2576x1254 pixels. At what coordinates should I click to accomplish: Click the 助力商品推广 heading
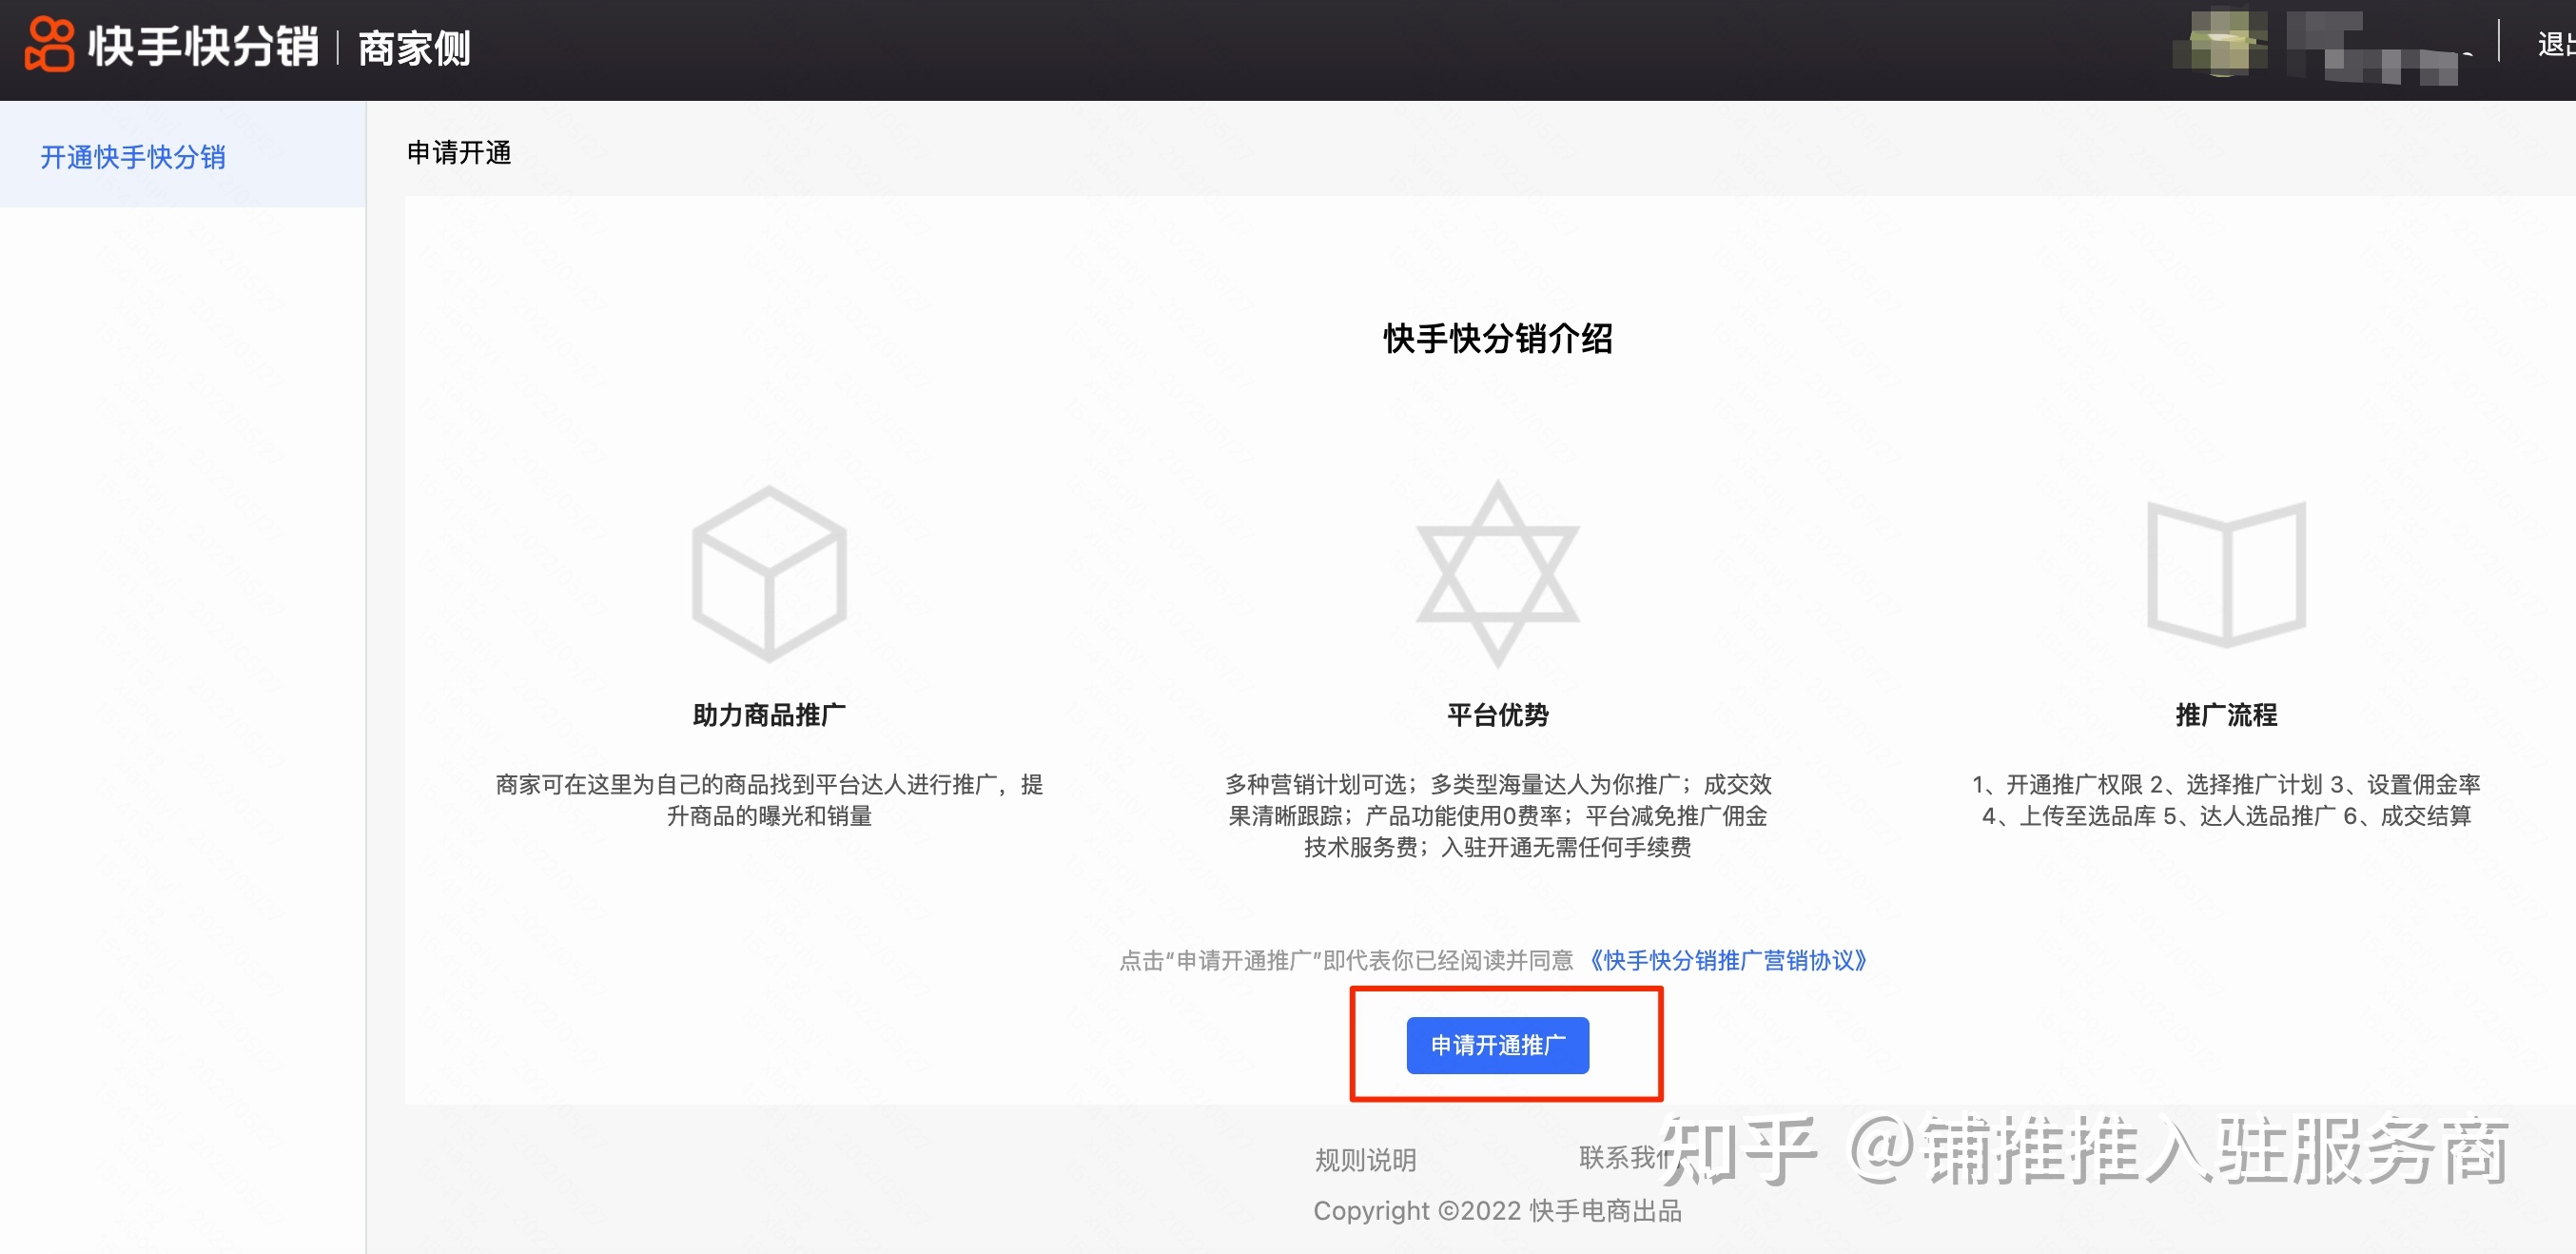769,715
